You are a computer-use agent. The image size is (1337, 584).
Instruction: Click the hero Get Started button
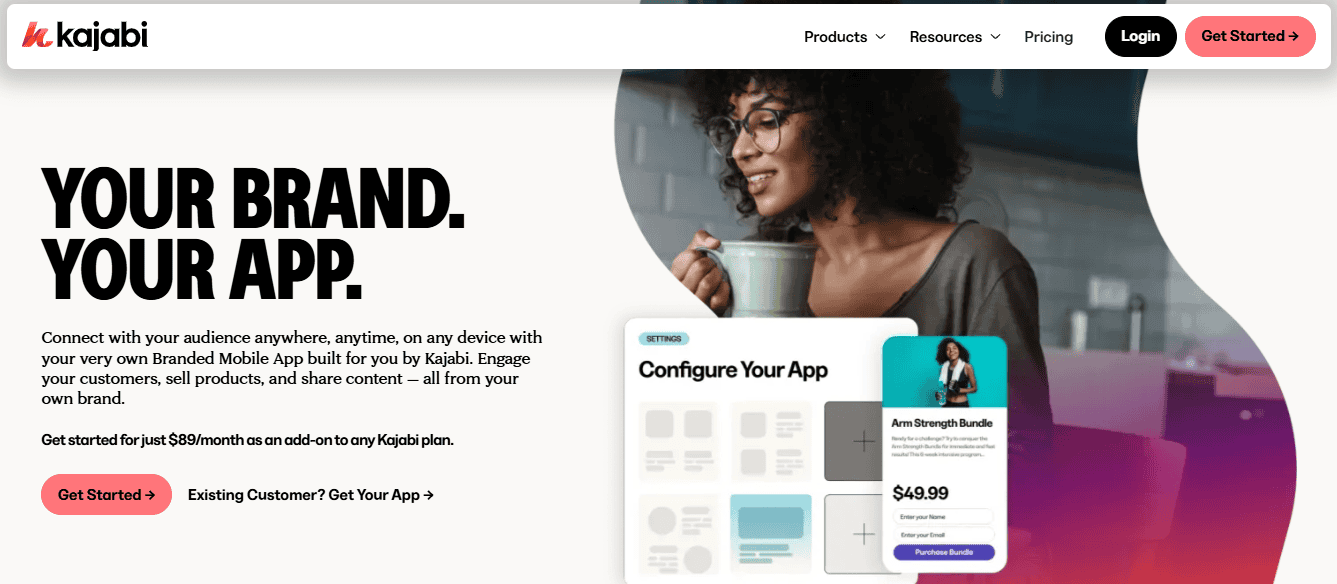click(106, 494)
